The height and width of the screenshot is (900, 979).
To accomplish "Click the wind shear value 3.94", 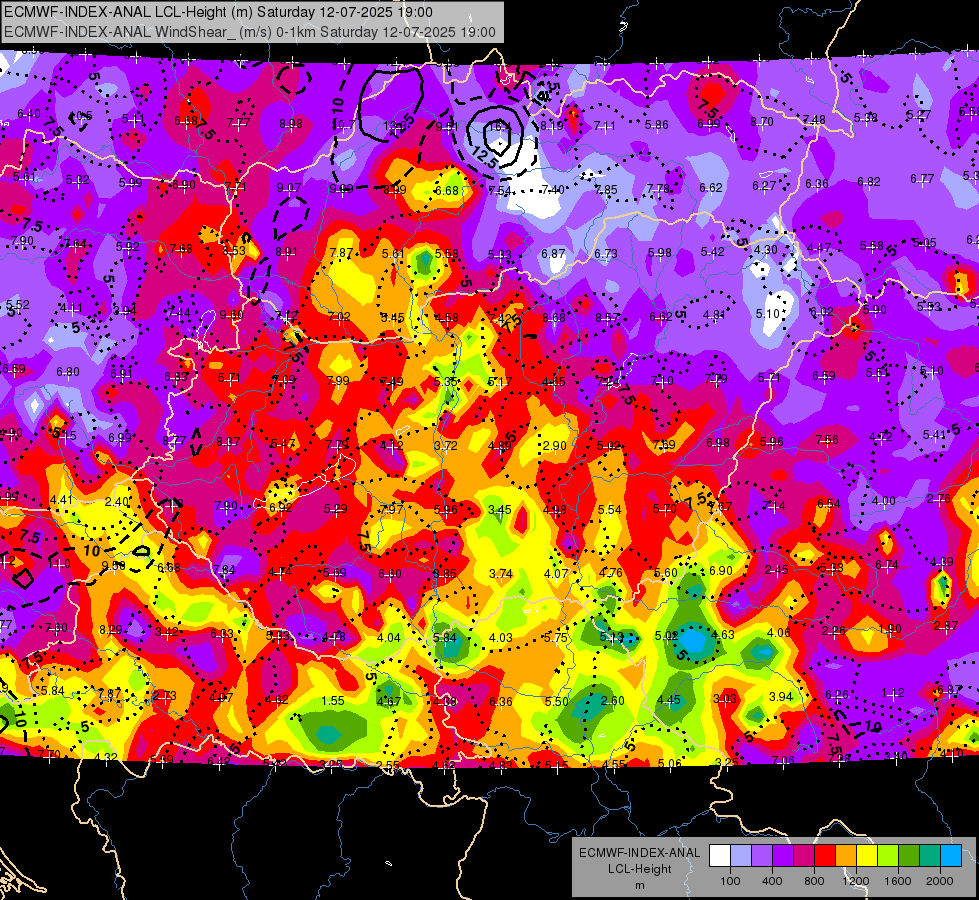I will click(x=780, y=697).
